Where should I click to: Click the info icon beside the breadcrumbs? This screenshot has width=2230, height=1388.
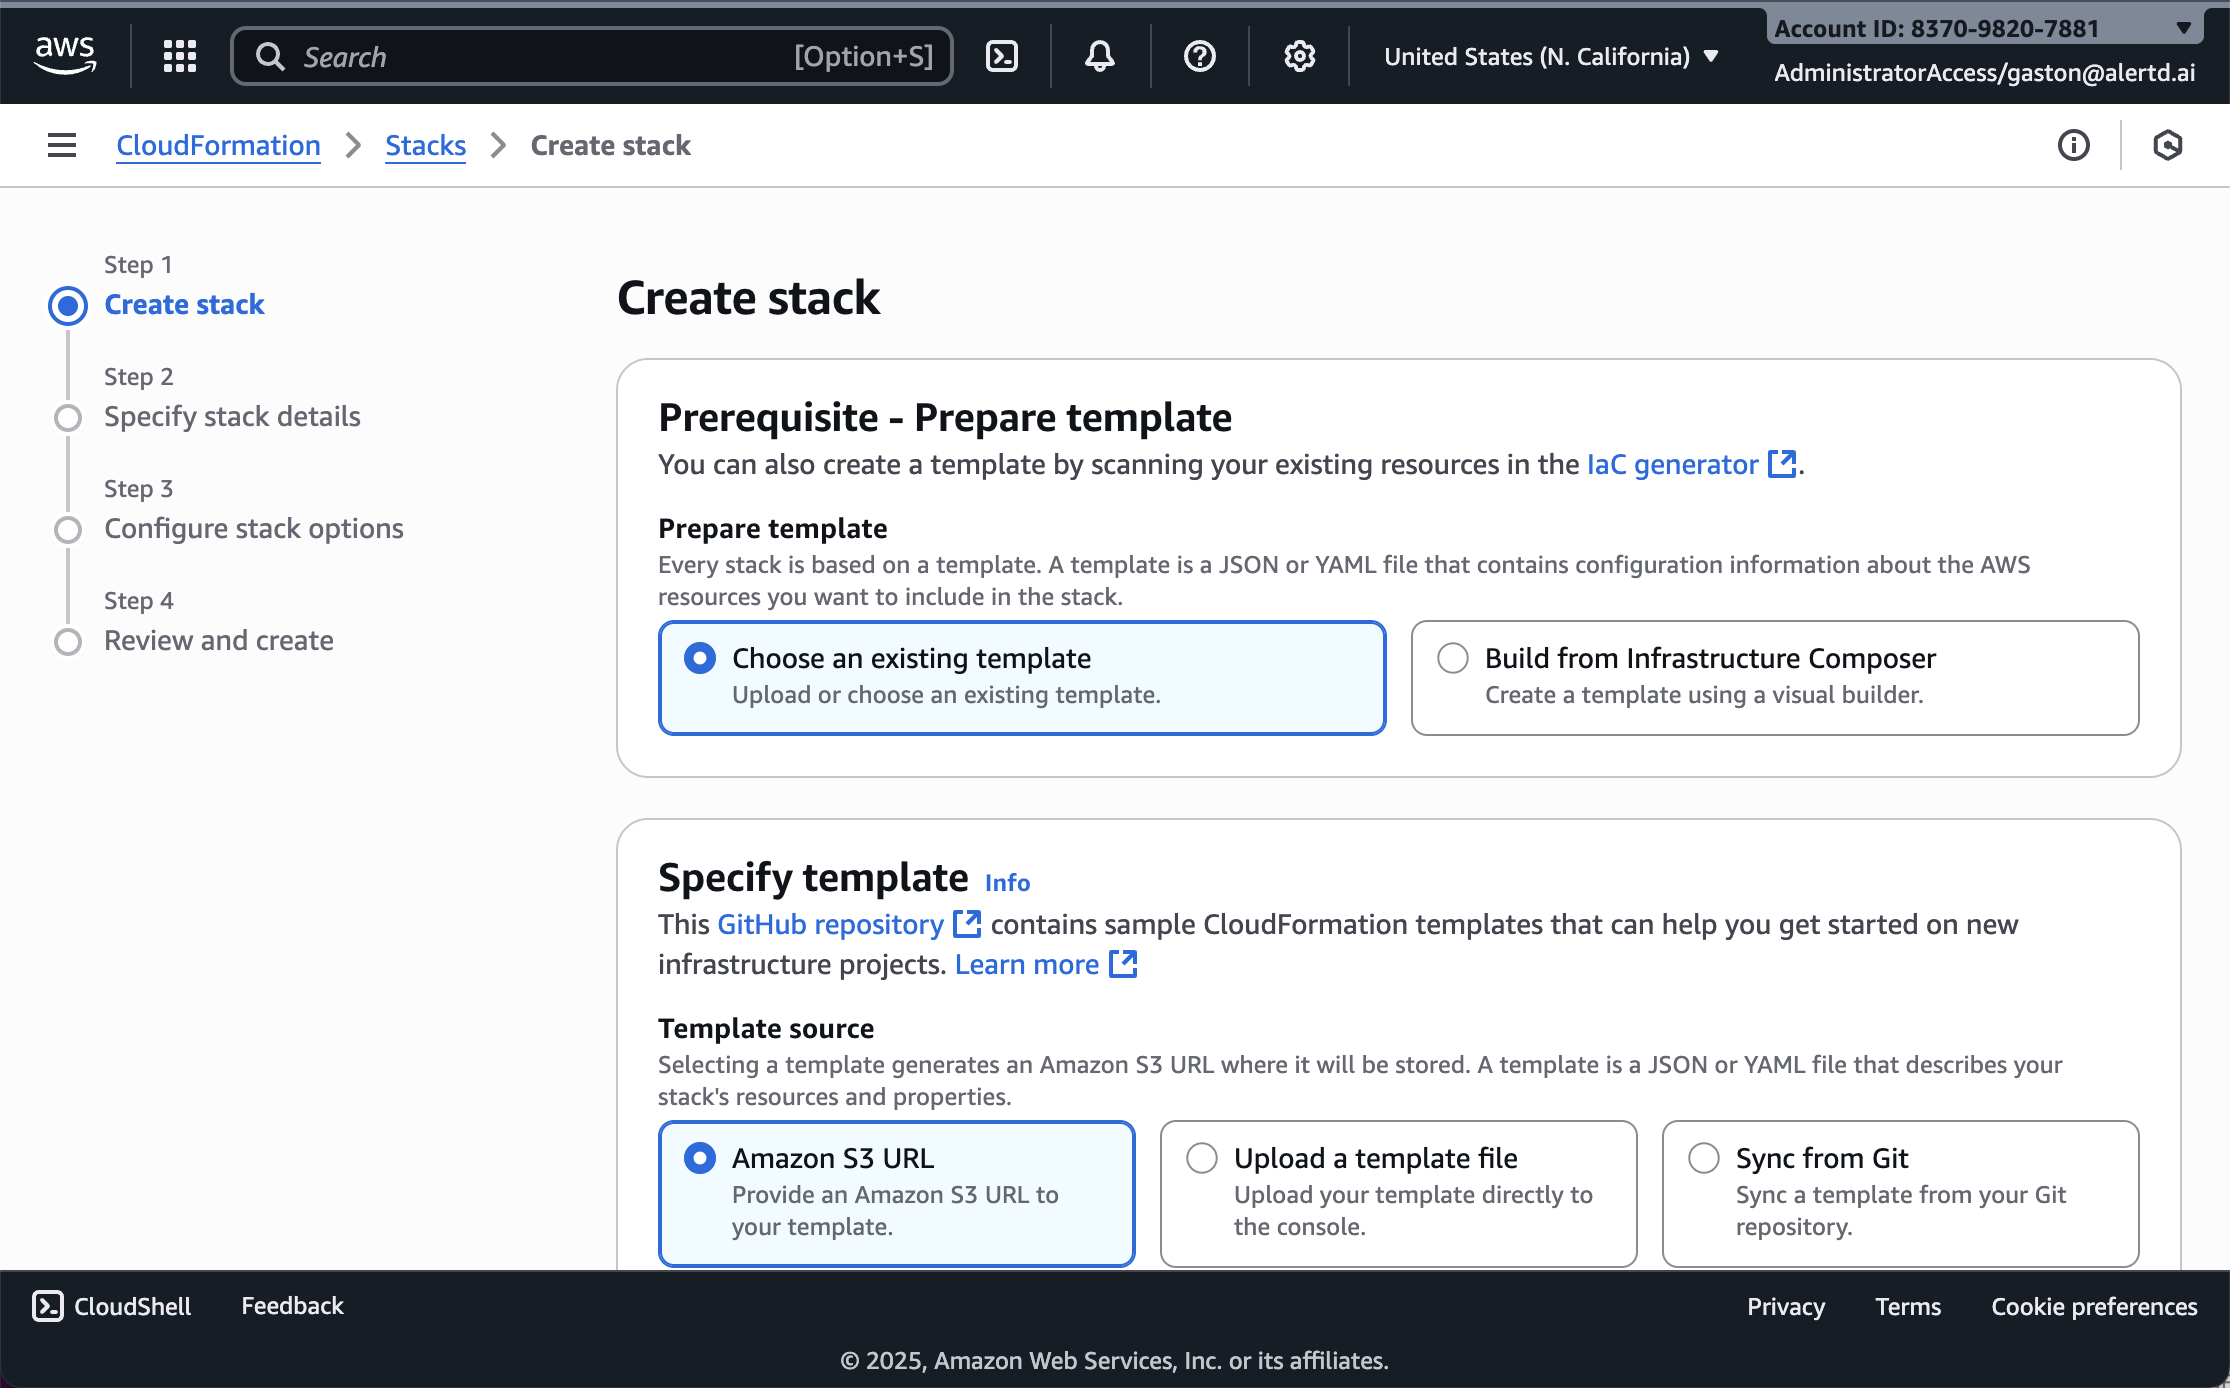pos(2073,146)
